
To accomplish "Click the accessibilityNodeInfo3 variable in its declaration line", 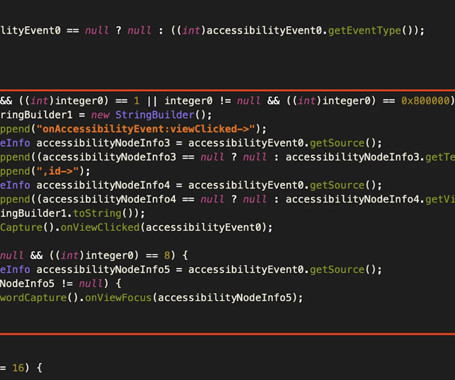I will click(103, 143).
